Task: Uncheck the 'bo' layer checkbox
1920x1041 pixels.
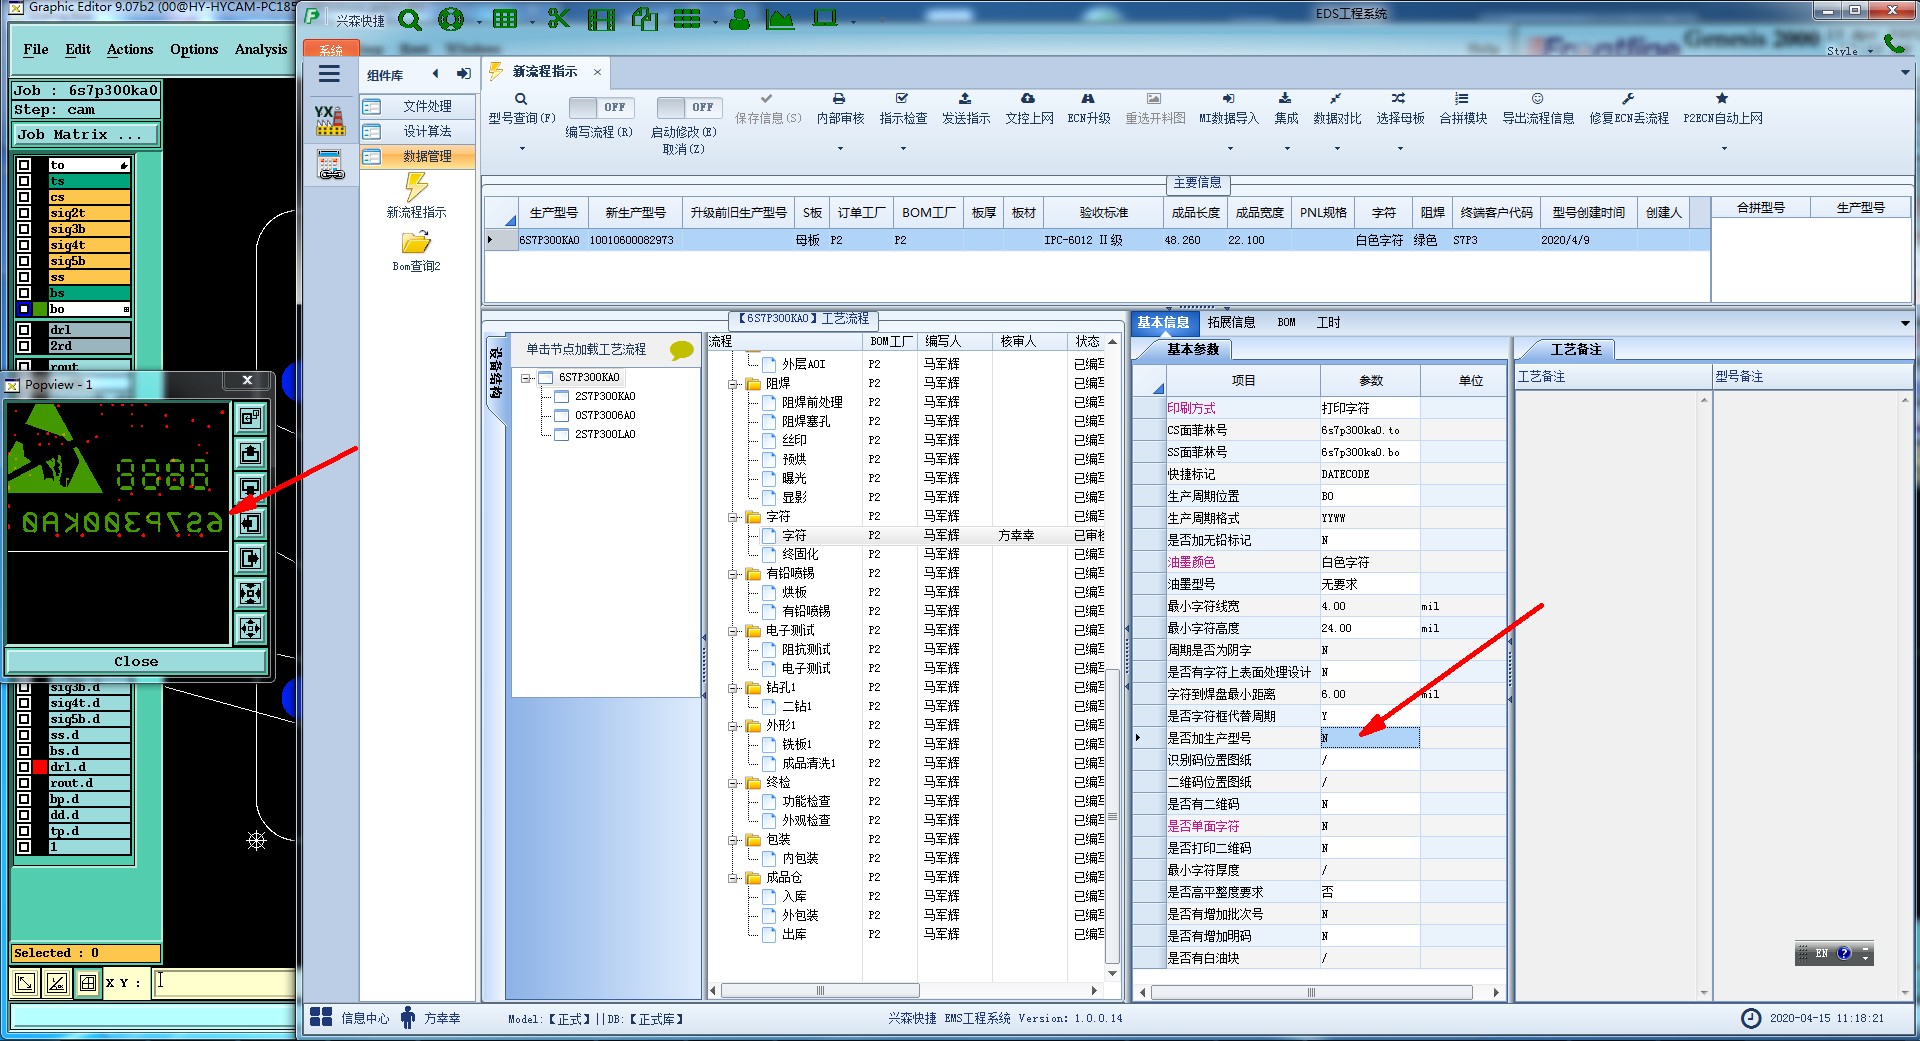Action: coord(24,309)
